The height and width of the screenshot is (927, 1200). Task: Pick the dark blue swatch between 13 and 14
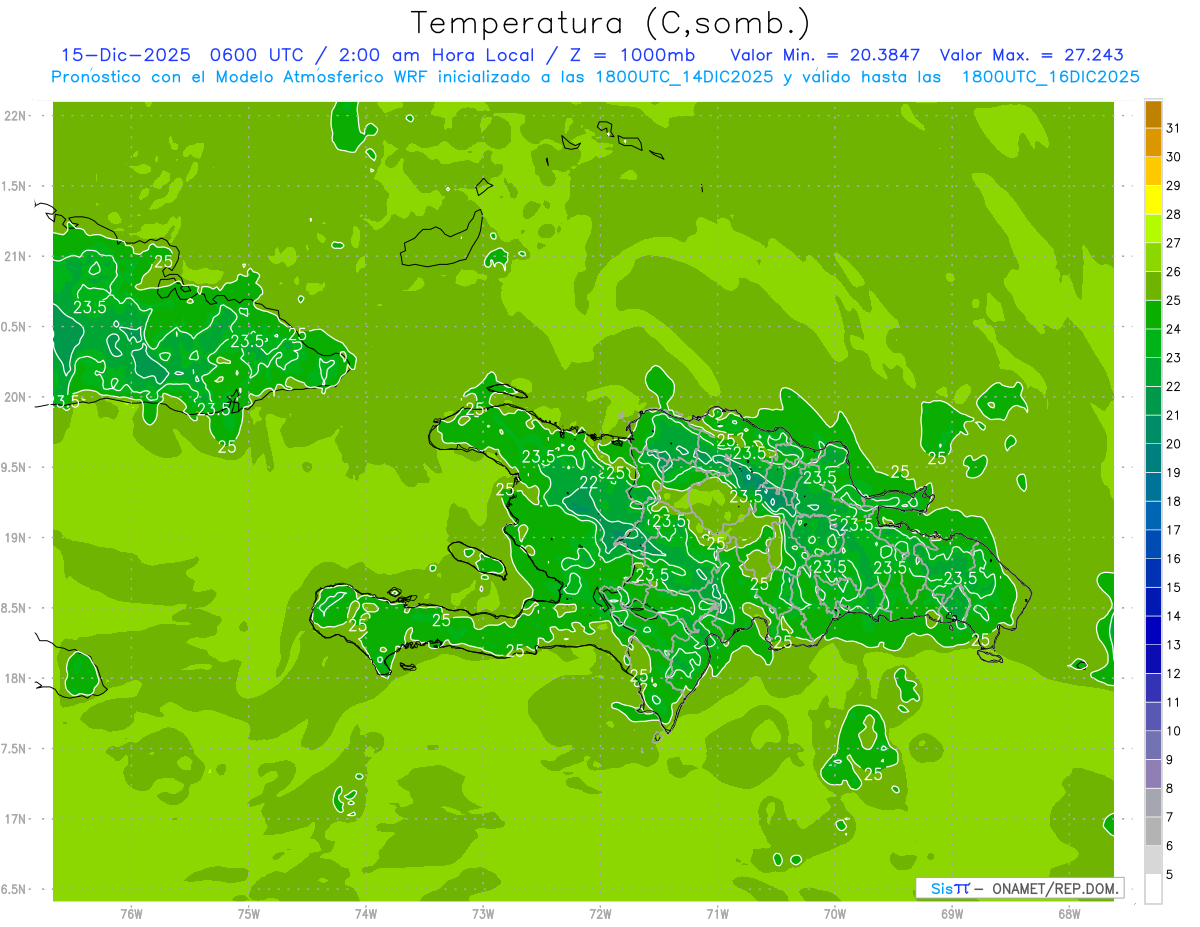coord(1153,631)
